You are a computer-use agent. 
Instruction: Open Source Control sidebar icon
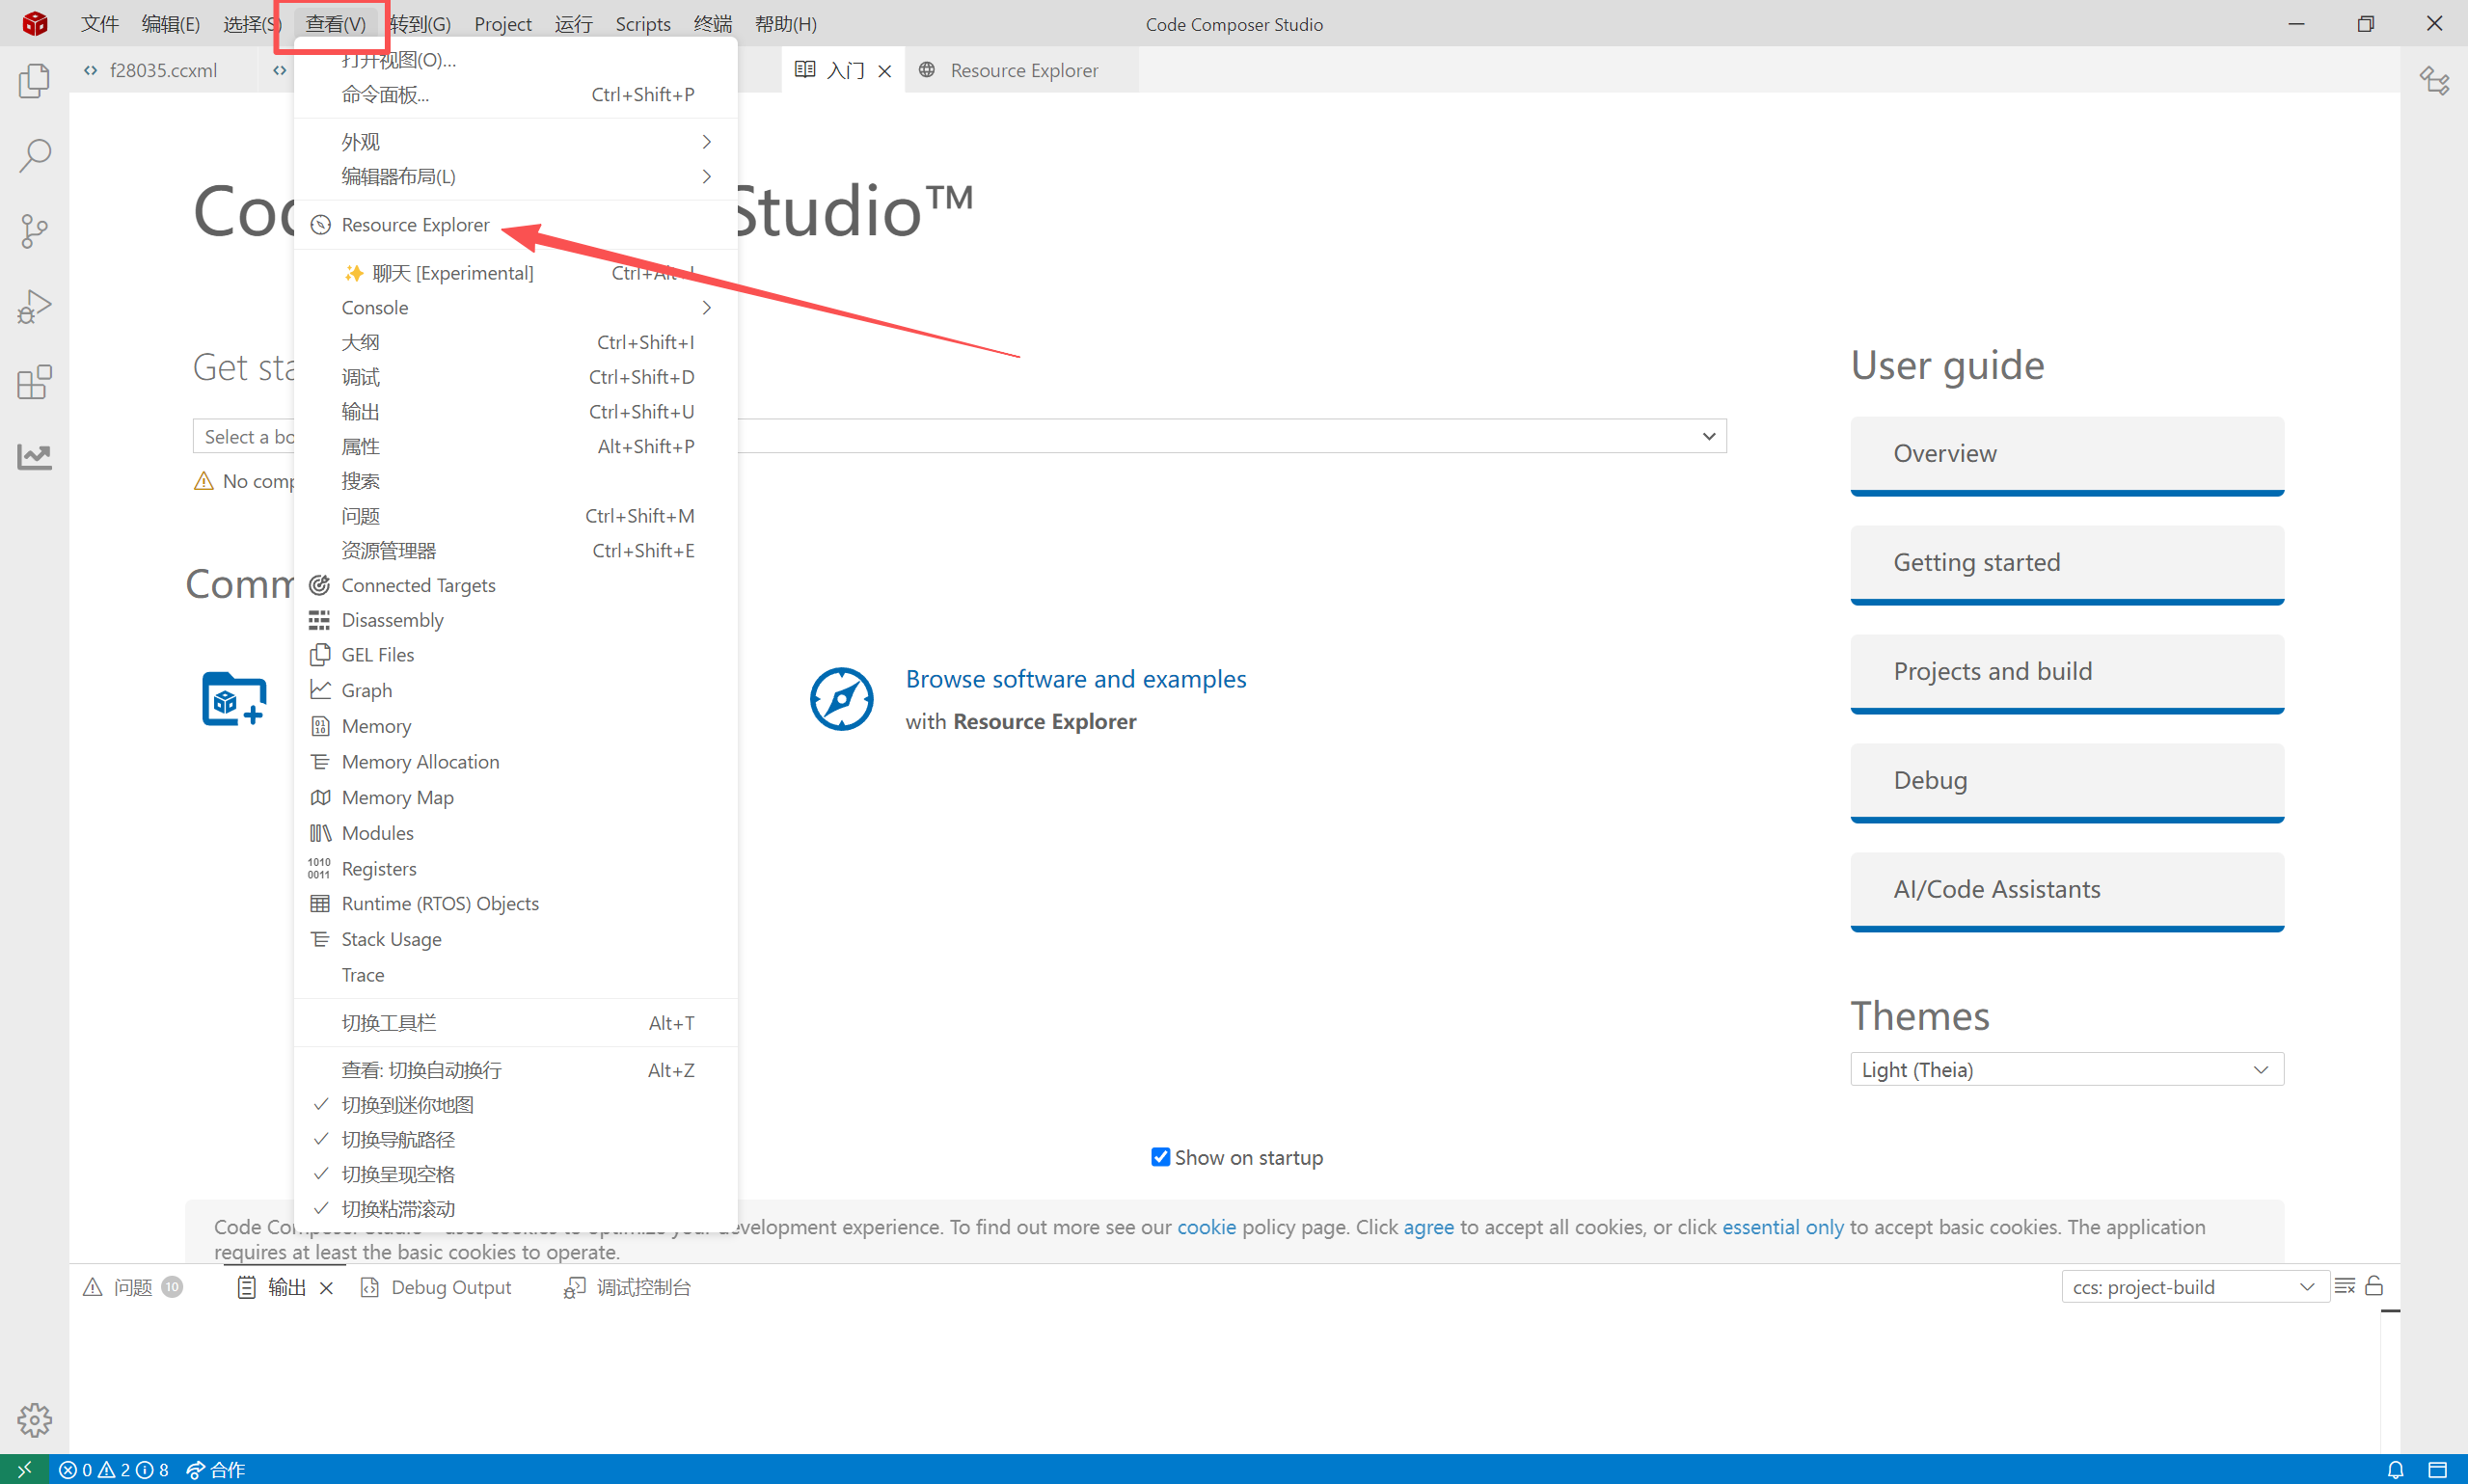[35, 231]
